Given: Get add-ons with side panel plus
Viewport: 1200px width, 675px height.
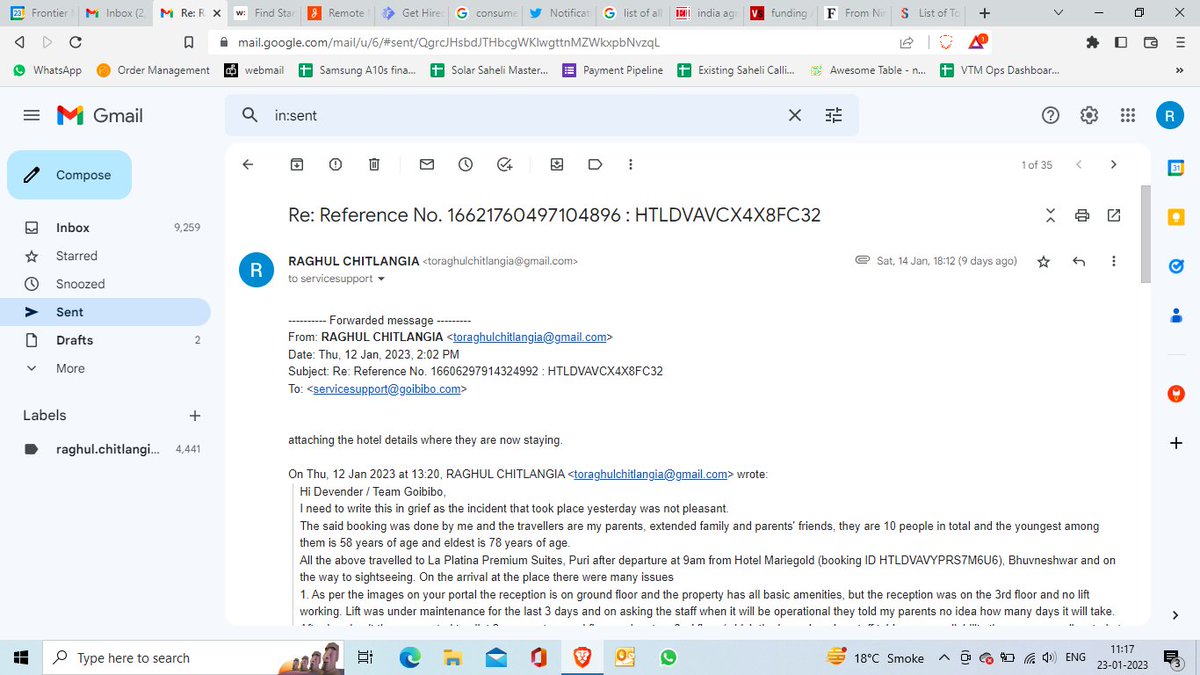Looking at the screenshot, I should tap(1176, 442).
